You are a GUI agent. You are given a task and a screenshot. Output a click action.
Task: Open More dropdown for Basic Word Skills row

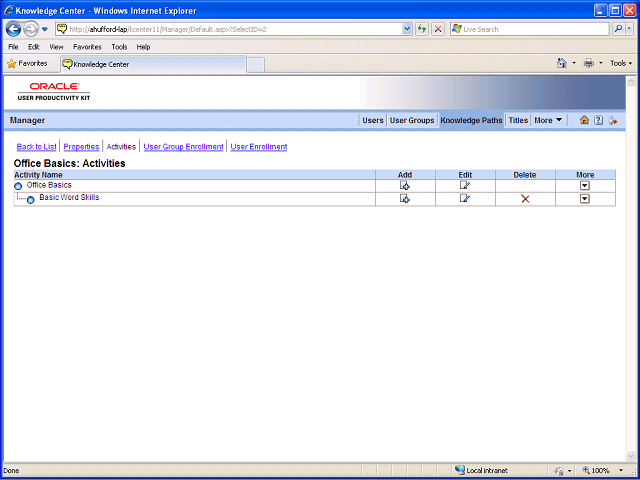[585, 199]
